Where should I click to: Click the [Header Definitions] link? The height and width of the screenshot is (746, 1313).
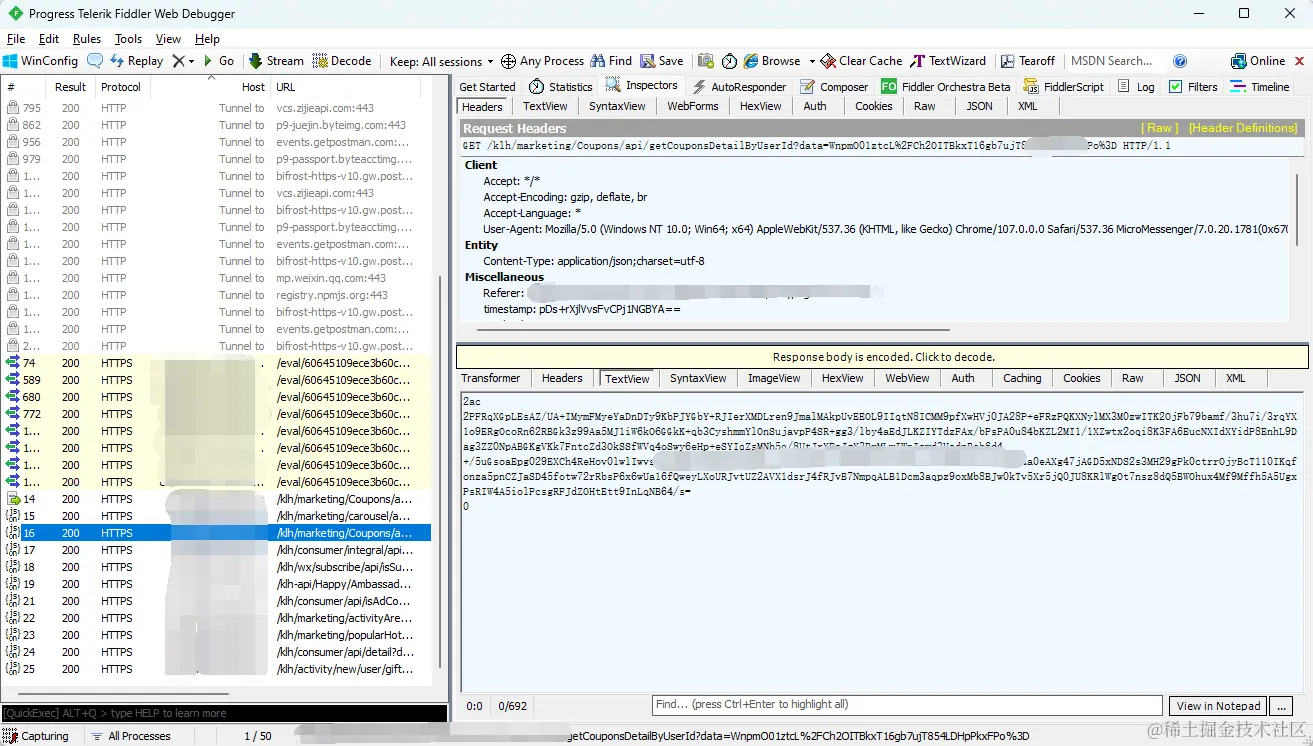tap(1243, 128)
